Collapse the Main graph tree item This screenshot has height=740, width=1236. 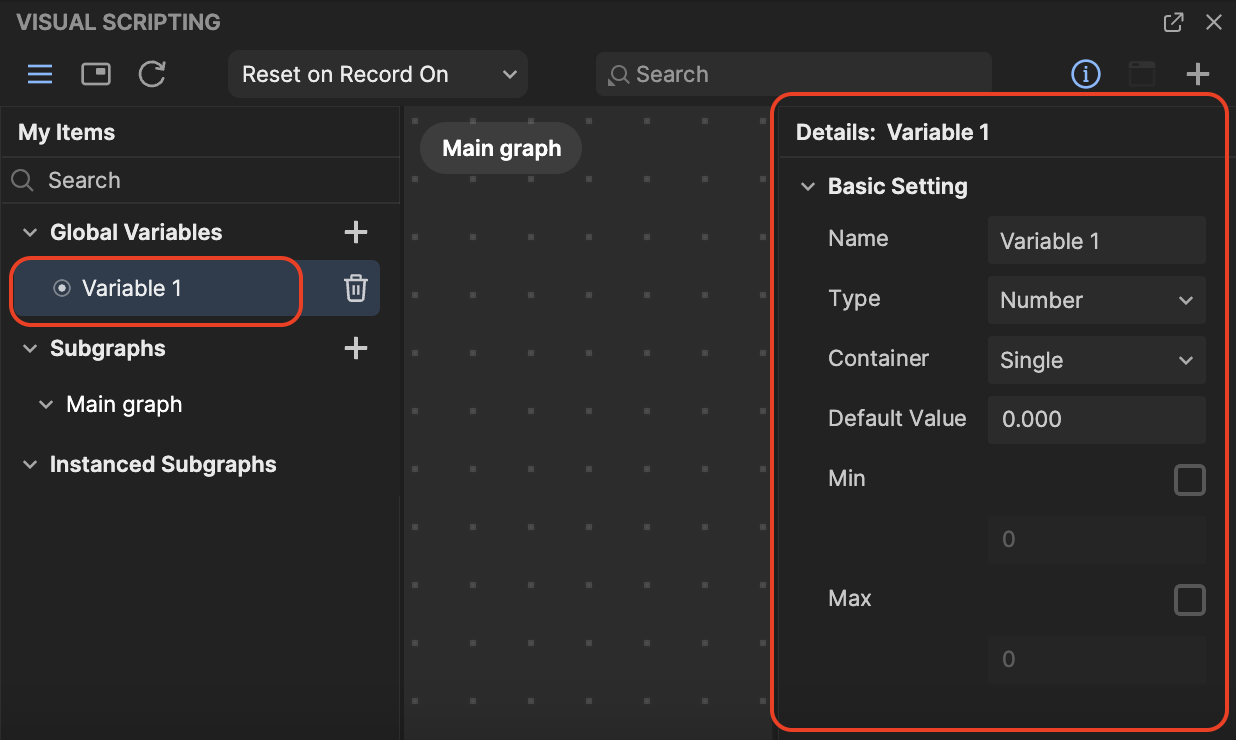45,405
